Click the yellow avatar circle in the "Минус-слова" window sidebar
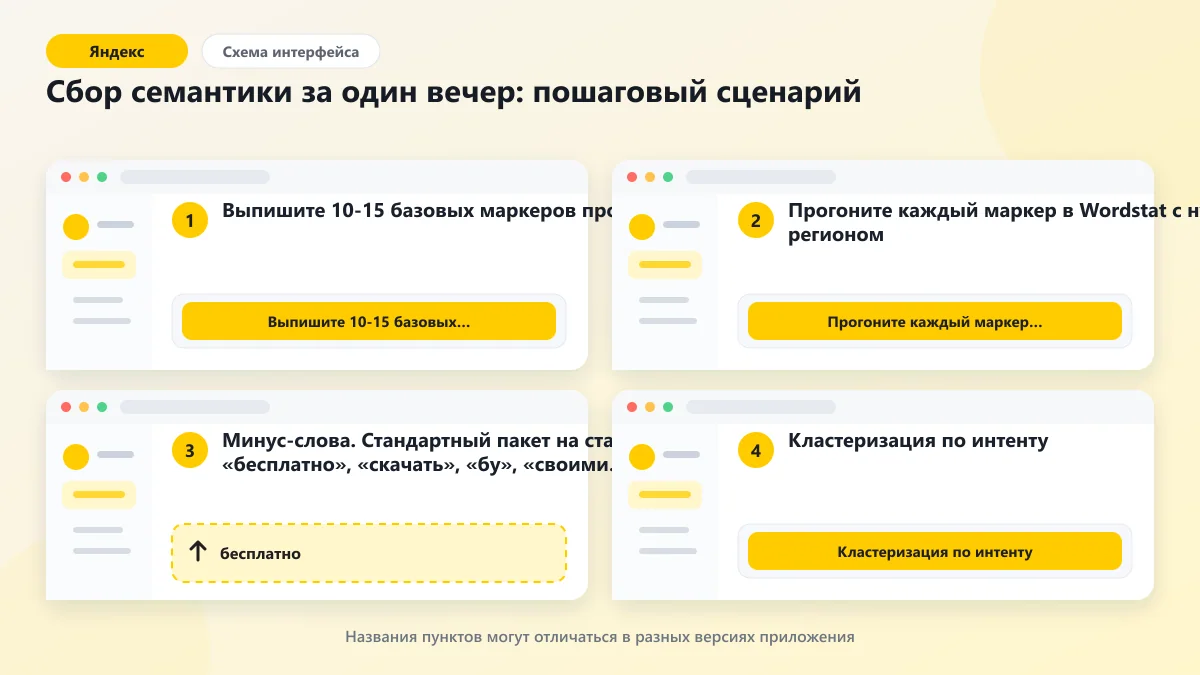 76,457
